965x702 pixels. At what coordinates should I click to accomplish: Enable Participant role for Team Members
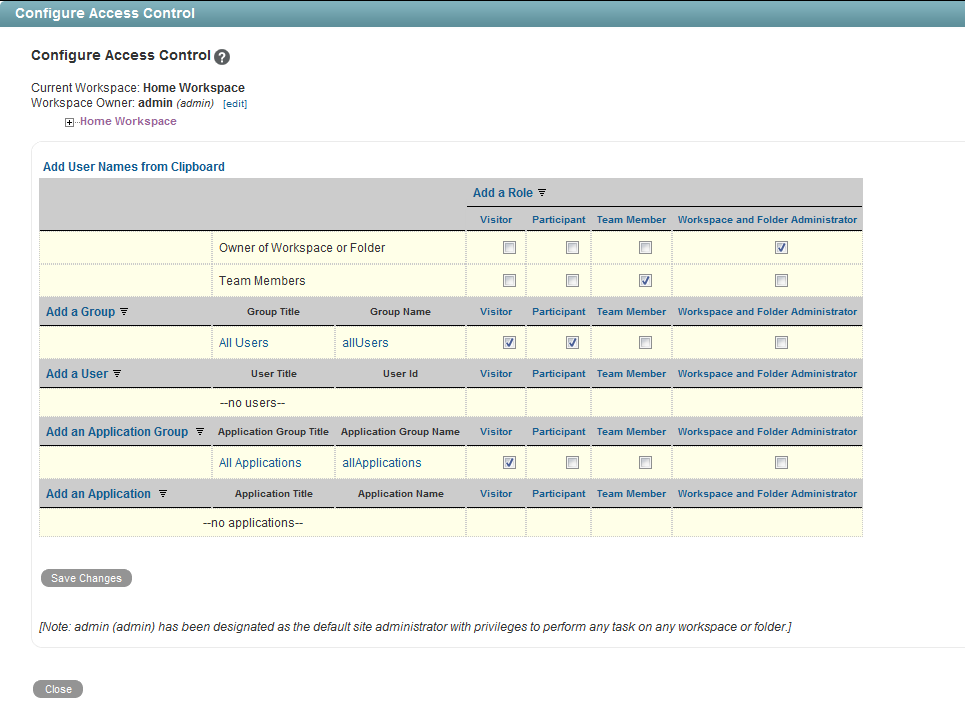pyautogui.click(x=572, y=280)
